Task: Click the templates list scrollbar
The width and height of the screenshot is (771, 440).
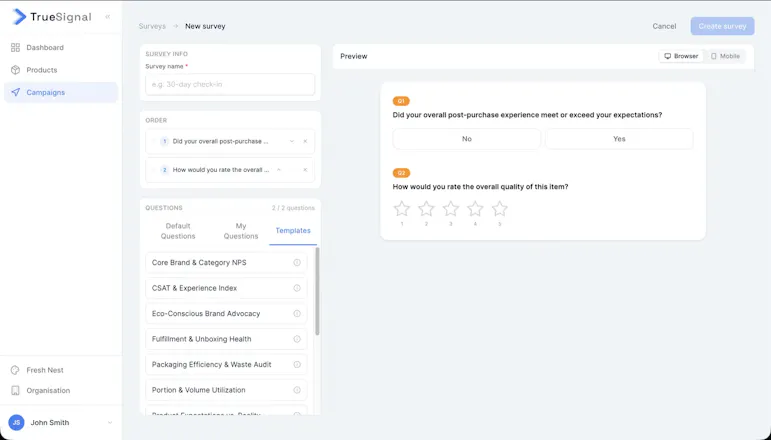Action: [x=317, y=292]
